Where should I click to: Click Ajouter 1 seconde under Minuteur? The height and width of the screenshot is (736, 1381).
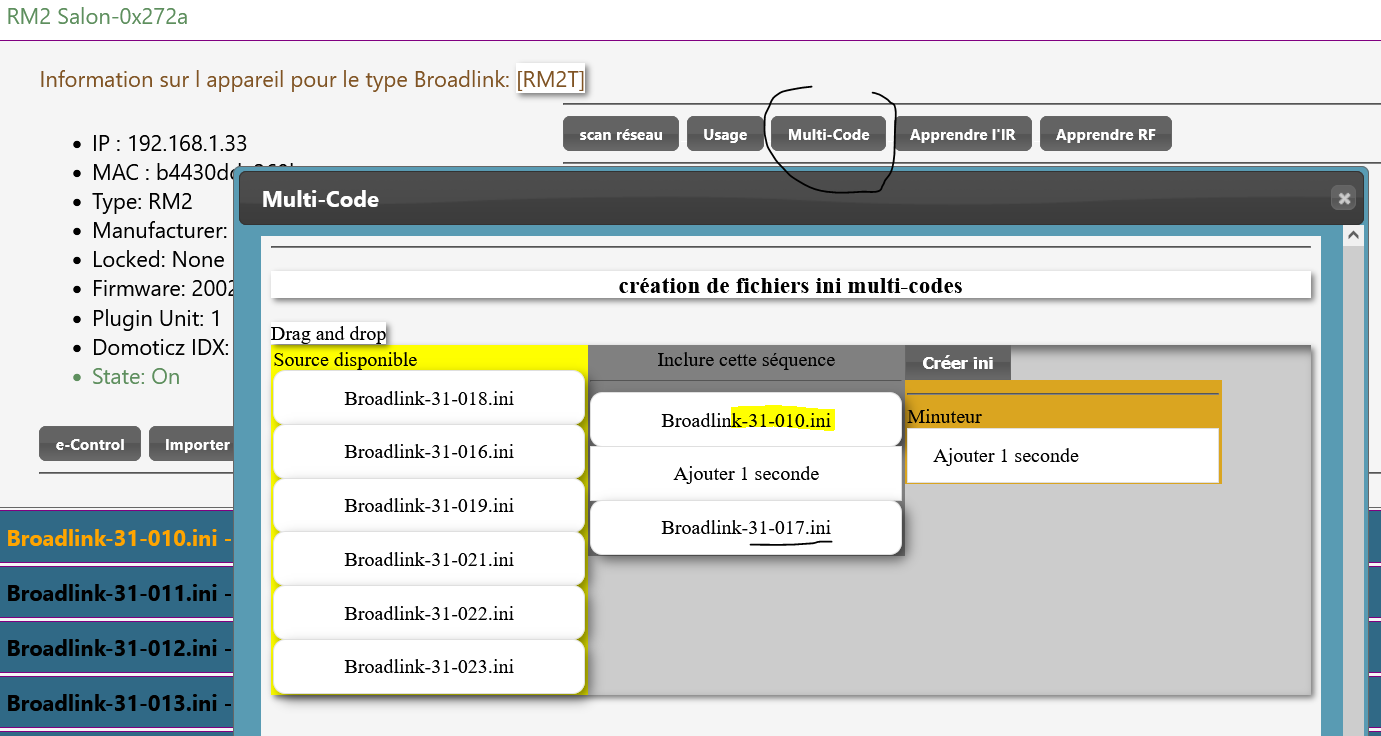1063,456
